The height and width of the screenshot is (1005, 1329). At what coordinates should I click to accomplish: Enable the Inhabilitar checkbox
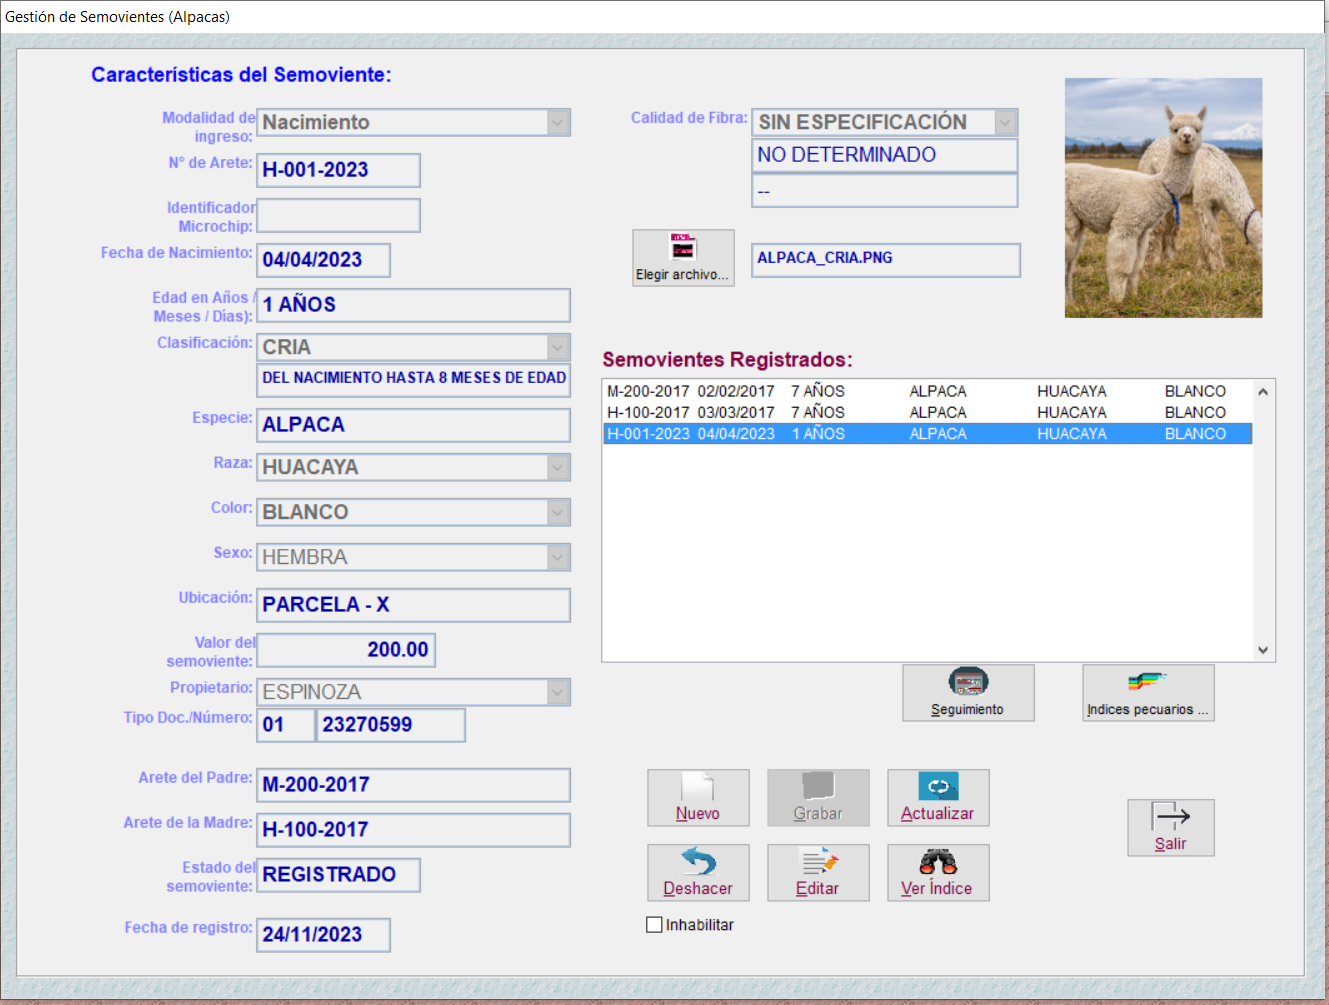[655, 924]
